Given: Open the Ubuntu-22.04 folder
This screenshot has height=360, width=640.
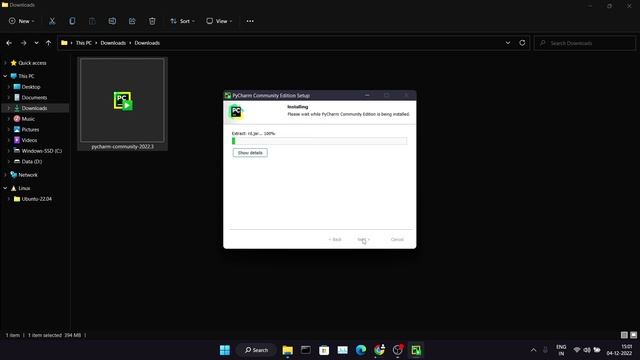Looking at the screenshot, I should 36,199.
